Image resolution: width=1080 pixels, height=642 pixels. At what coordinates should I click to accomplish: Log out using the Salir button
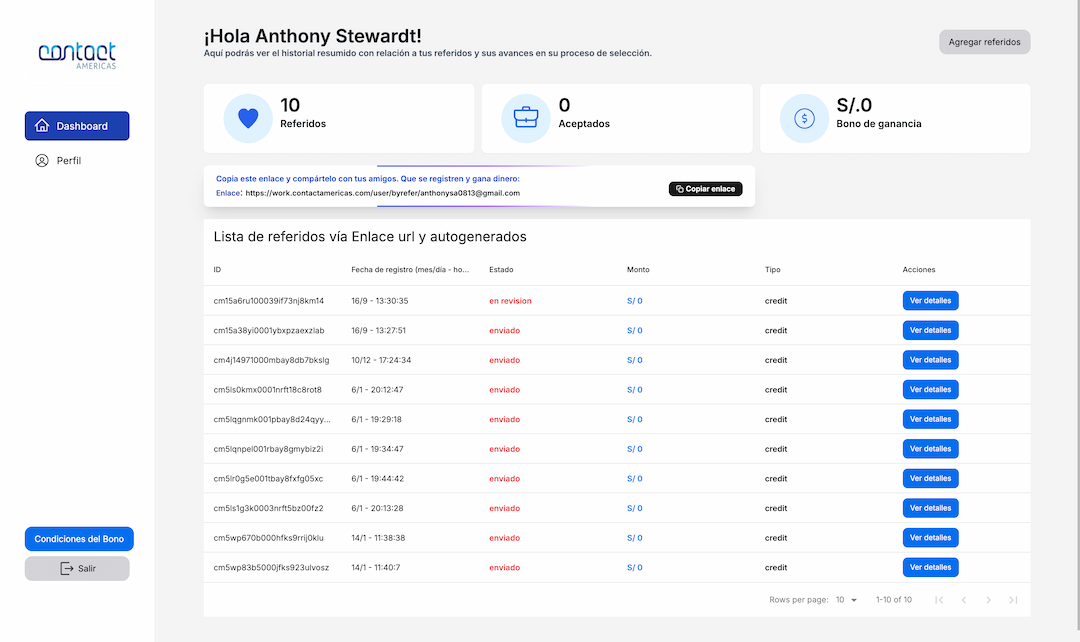[77, 568]
